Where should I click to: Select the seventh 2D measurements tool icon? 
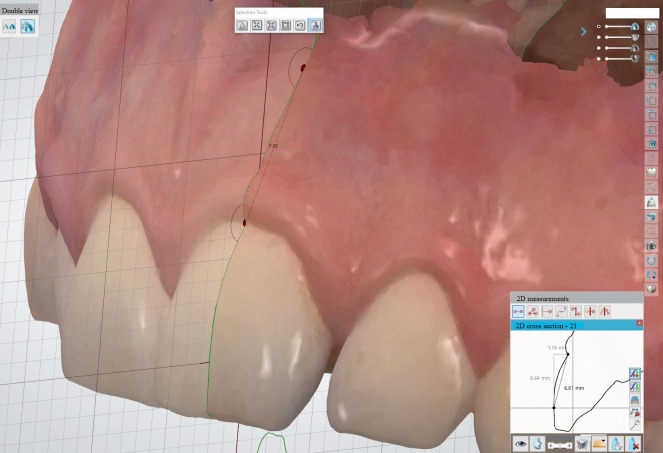(605, 312)
